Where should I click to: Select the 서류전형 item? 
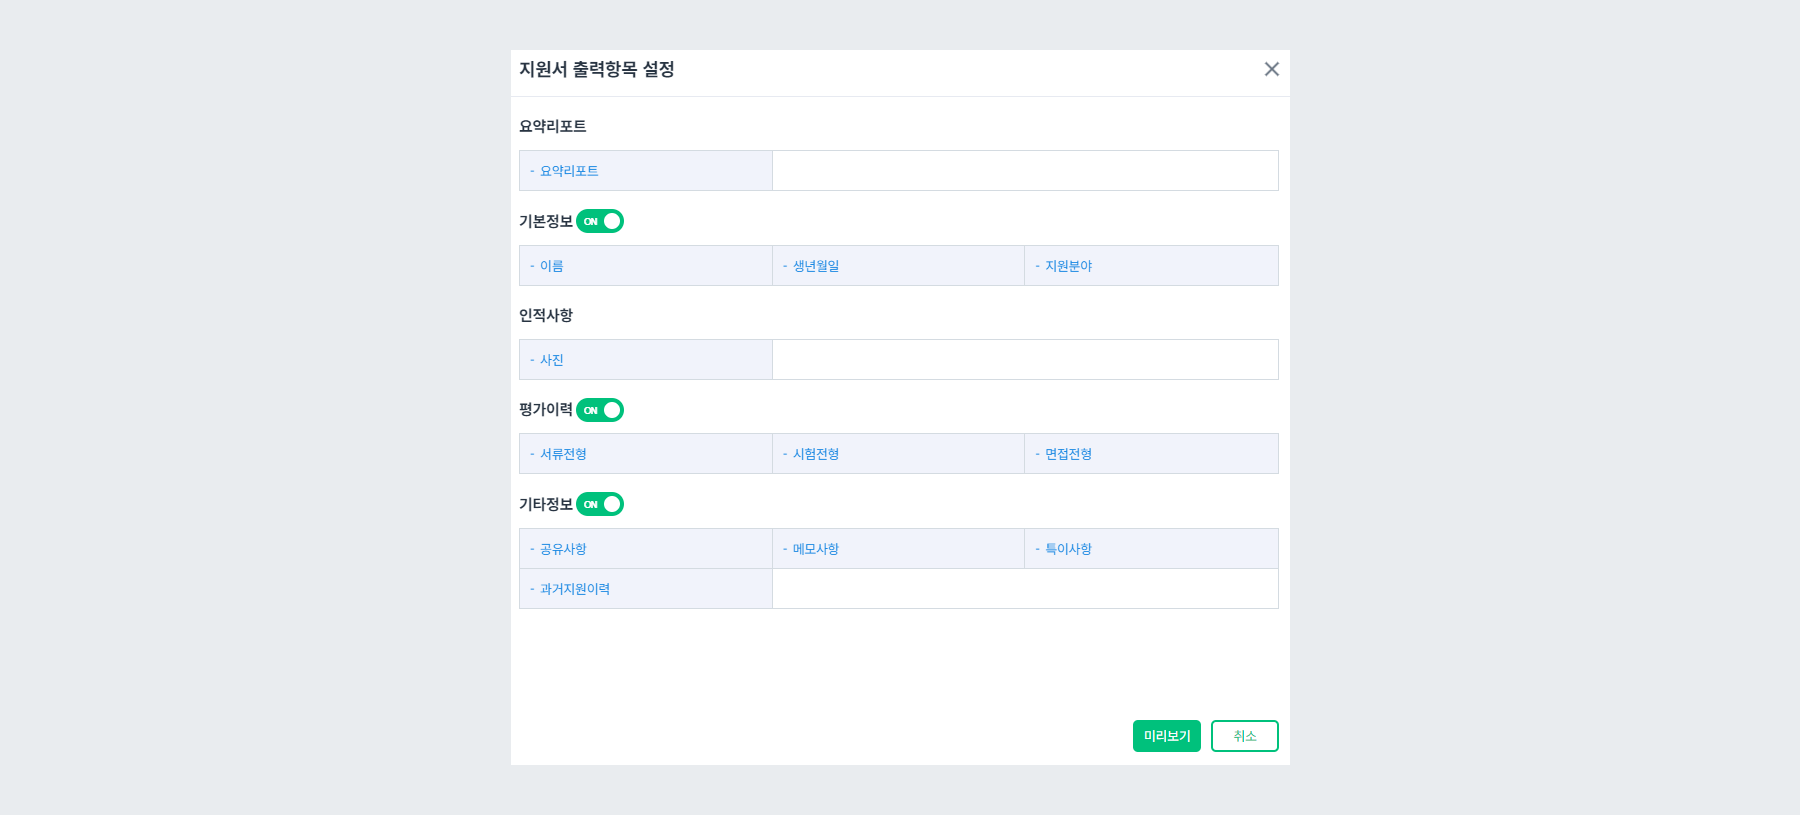point(645,453)
